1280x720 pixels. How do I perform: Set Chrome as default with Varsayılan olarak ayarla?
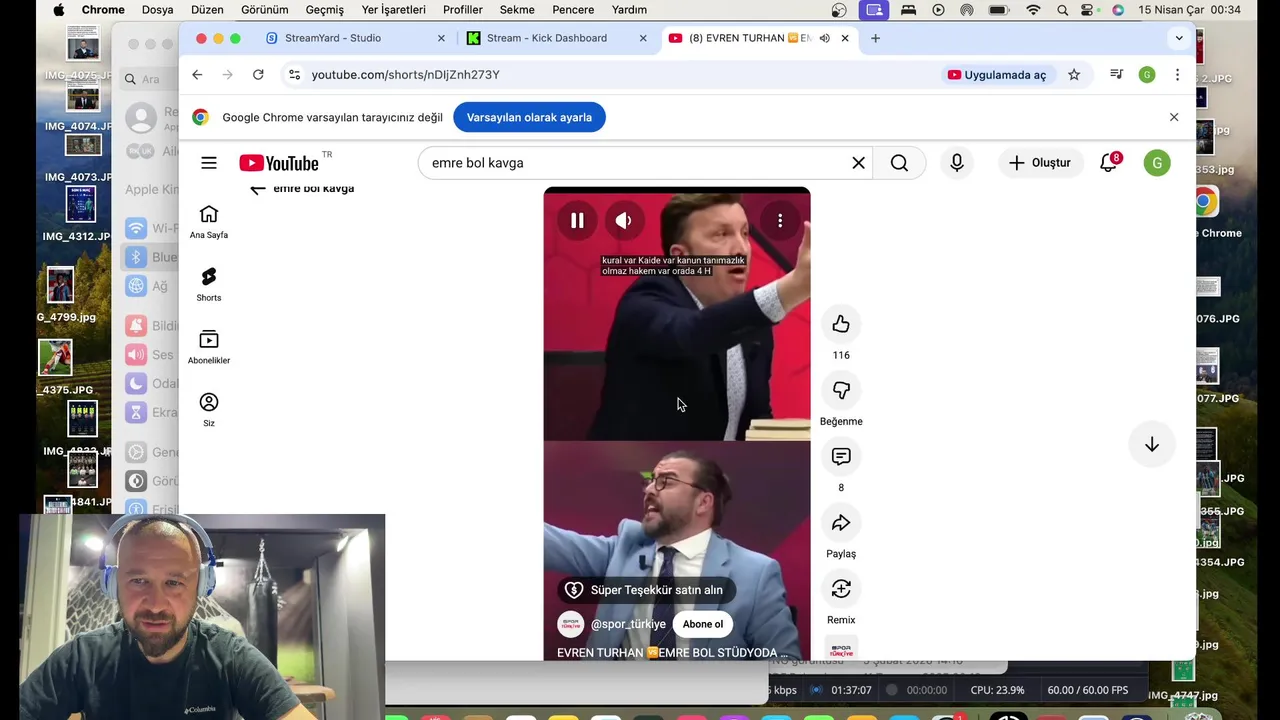(529, 117)
